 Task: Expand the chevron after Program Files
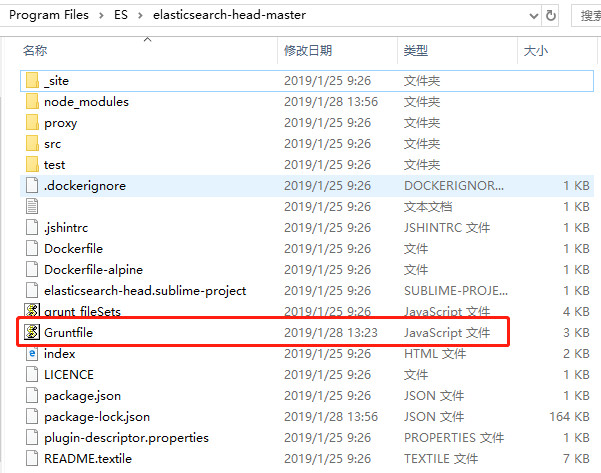click(x=101, y=15)
